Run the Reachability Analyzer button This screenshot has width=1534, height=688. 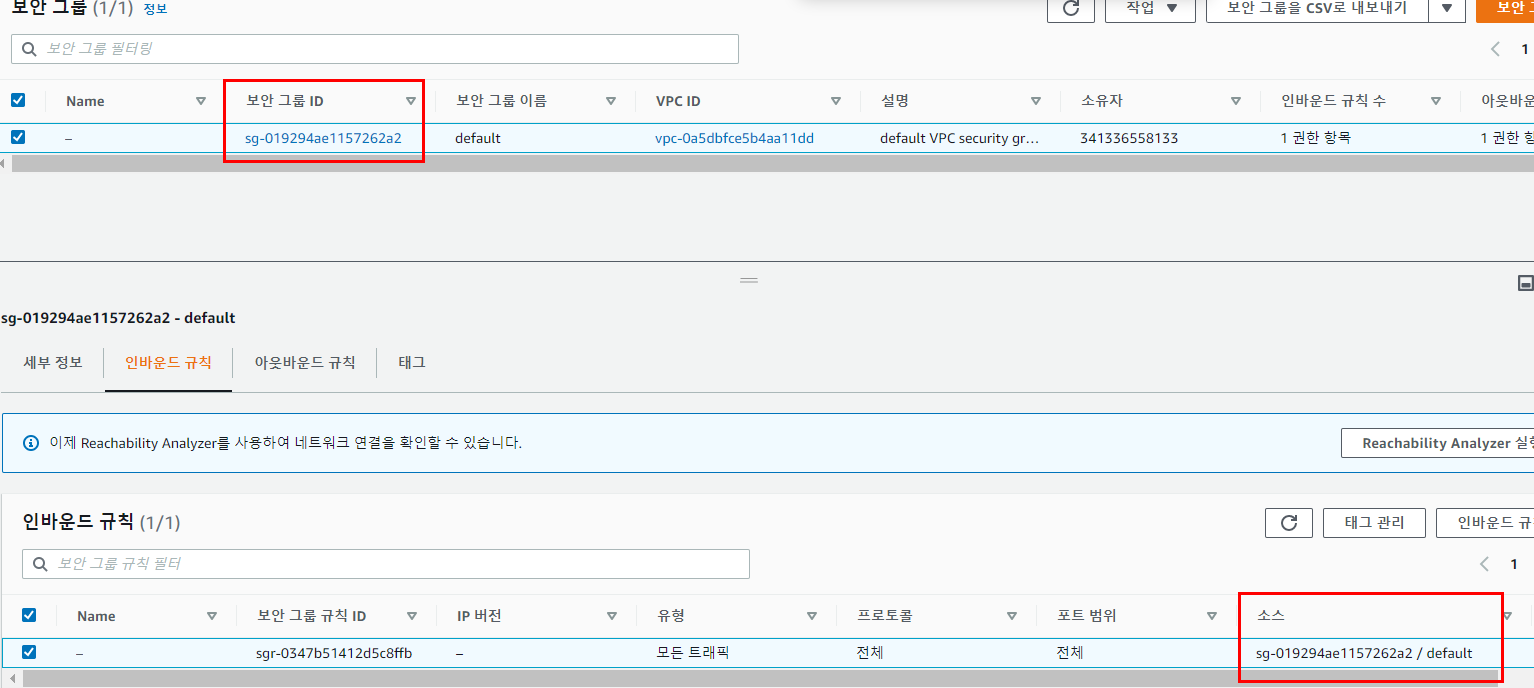pyautogui.click(x=1437, y=442)
